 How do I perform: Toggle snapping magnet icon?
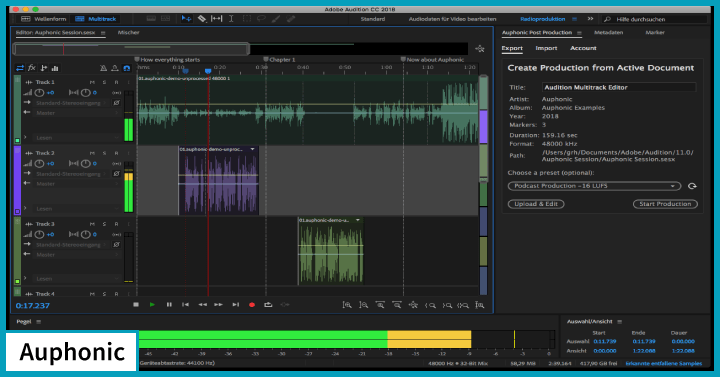(x=127, y=68)
